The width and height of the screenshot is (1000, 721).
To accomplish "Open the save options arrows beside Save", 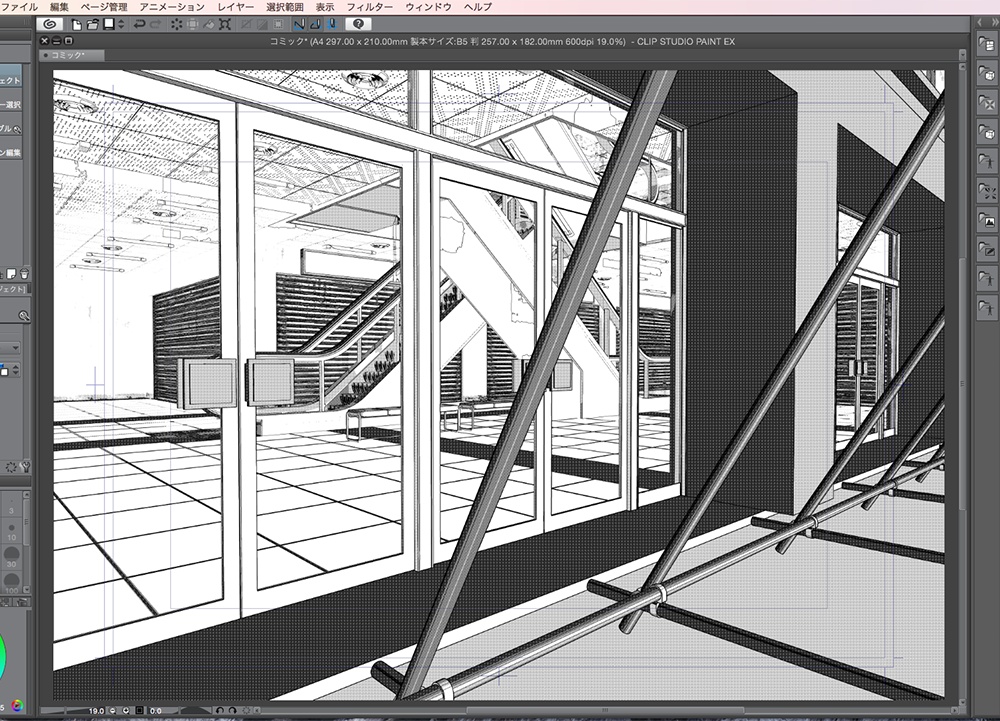I will (121, 24).
